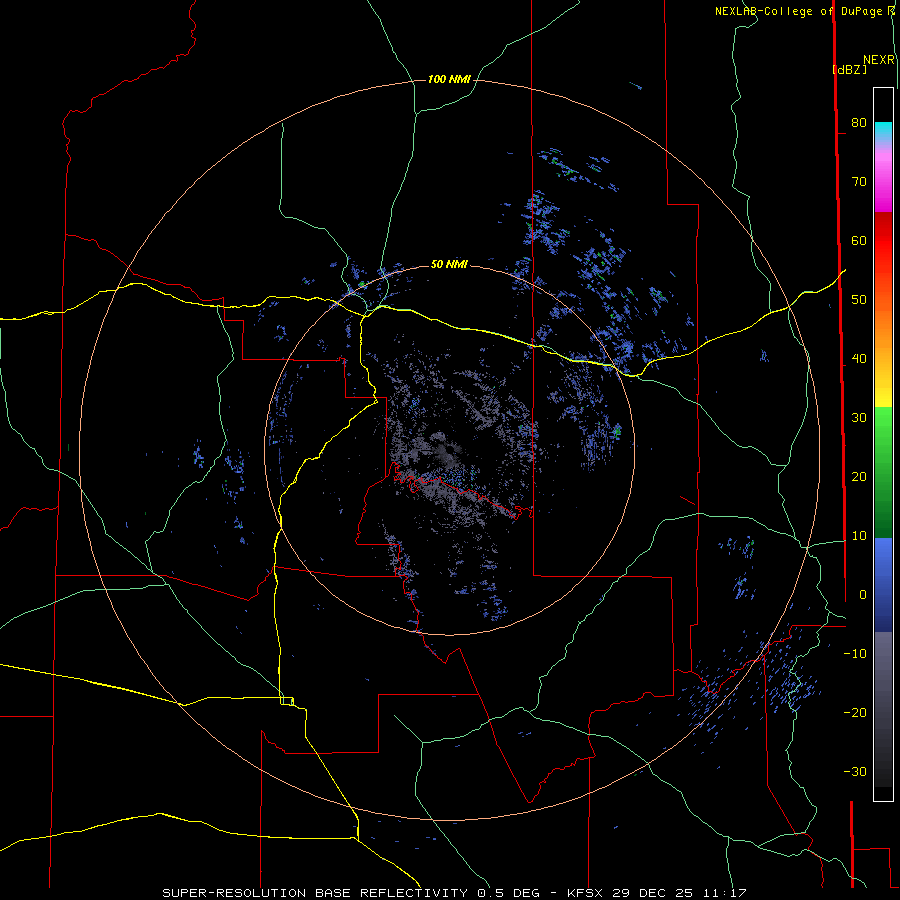Click the [dBZ] unit label
The width and height of the screenshot is (900, 900).
point(849,69)
